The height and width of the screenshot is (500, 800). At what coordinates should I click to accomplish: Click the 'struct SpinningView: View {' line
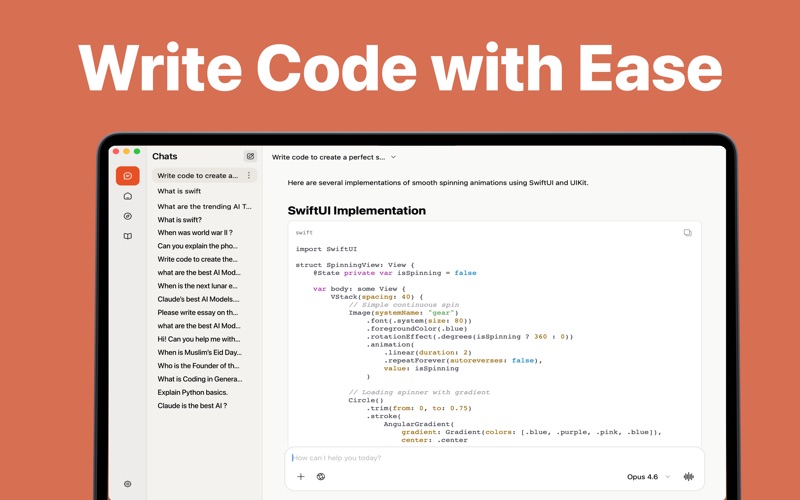pyautogui.click(x=355, y=265)
